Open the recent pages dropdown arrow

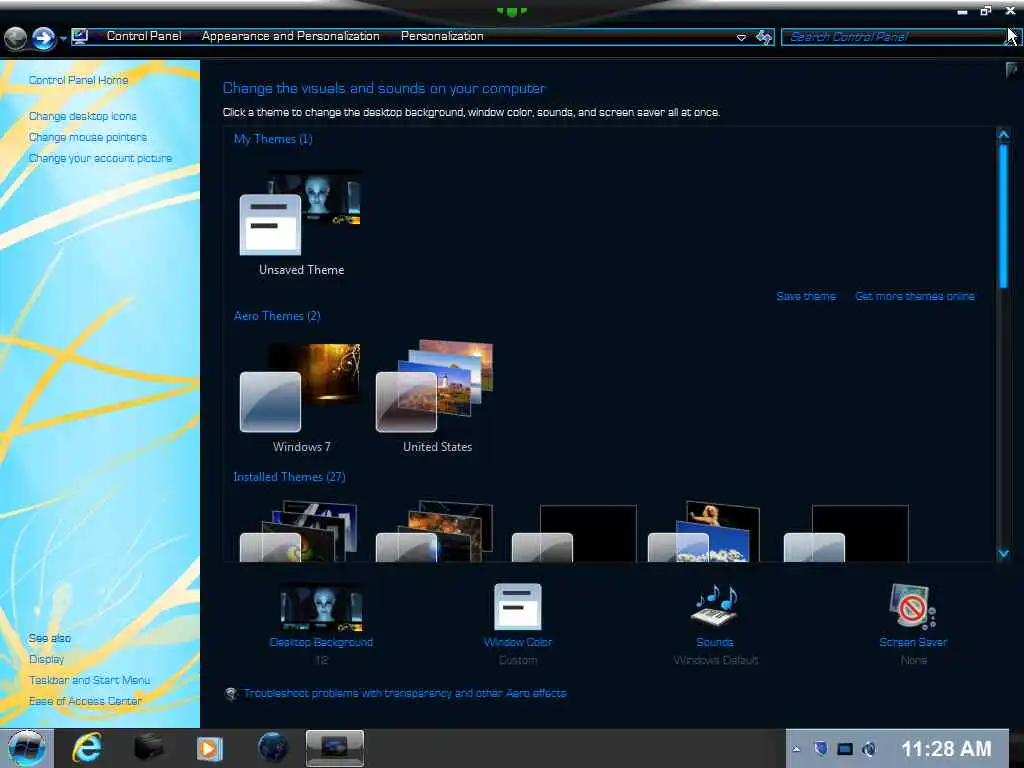(63, 39)
